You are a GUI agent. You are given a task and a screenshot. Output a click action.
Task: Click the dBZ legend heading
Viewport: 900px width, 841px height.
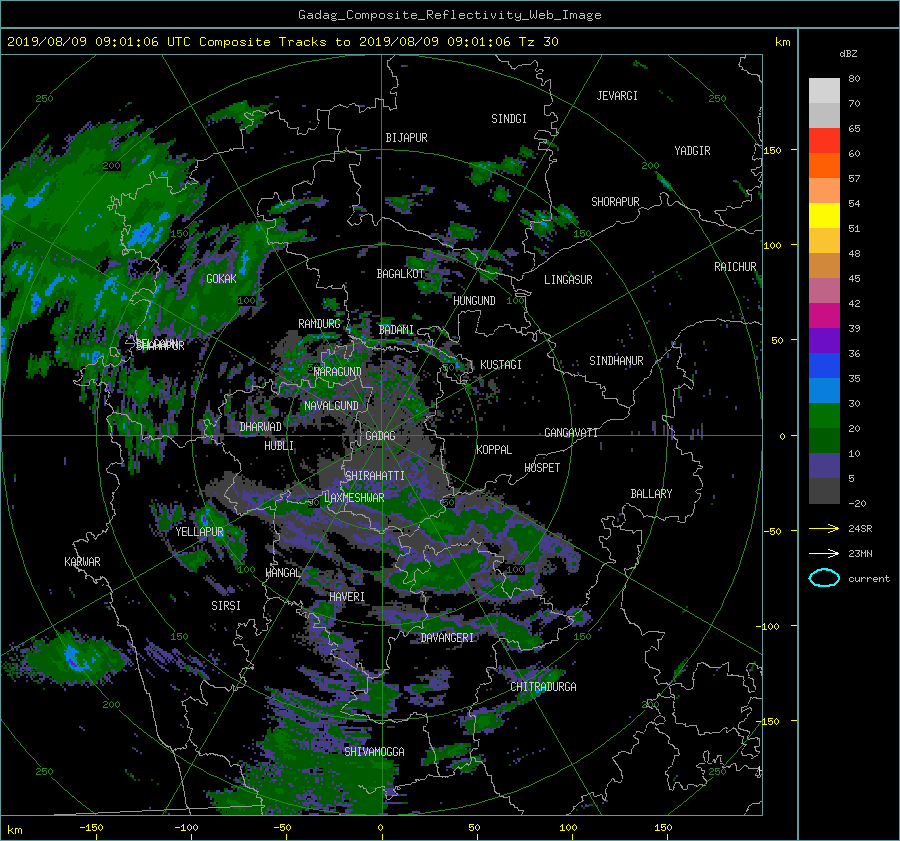point(848,54)
